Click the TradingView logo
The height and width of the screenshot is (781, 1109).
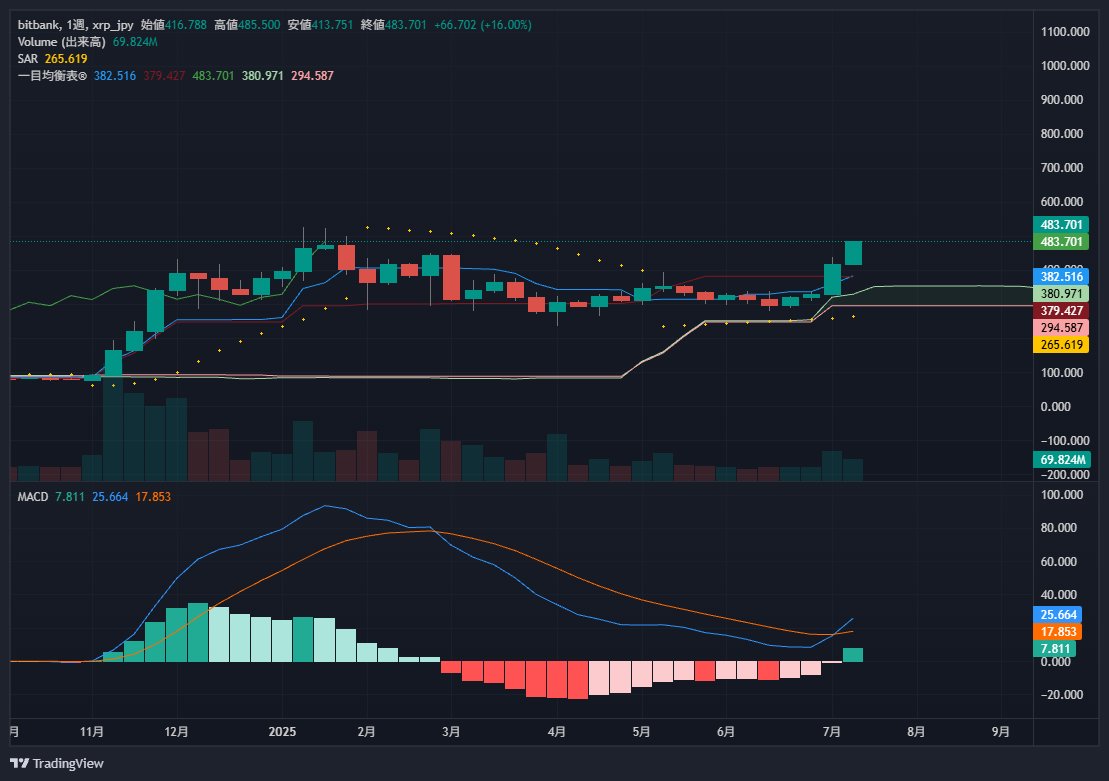point(57,763)
